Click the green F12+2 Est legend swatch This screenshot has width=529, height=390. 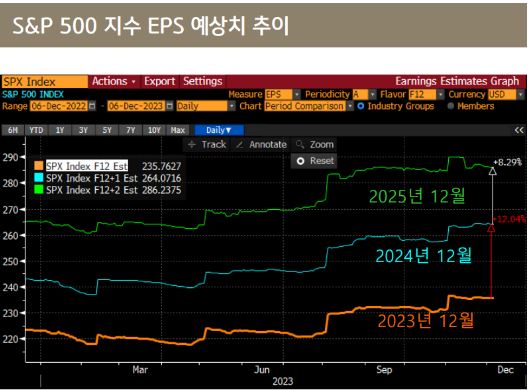[x=39, y=190]
